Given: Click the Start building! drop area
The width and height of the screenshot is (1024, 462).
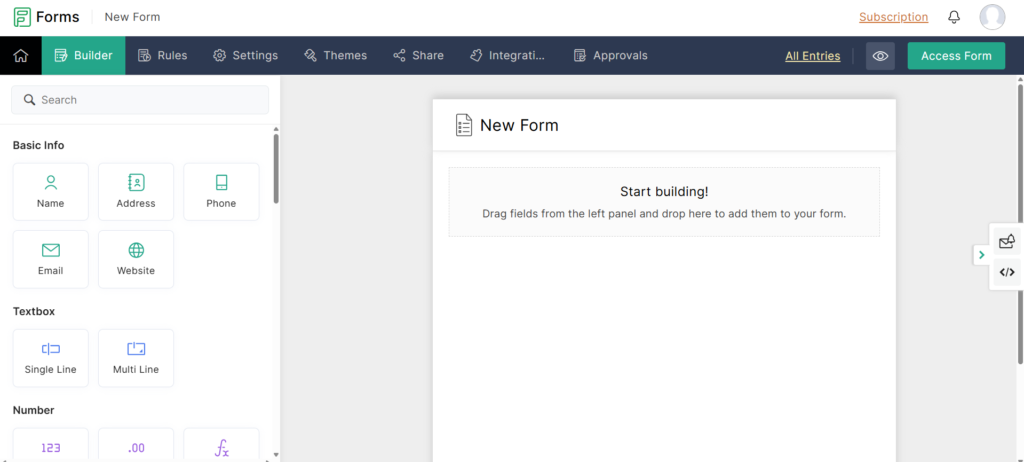Looking at the screenshot, I should pos(664,202).
